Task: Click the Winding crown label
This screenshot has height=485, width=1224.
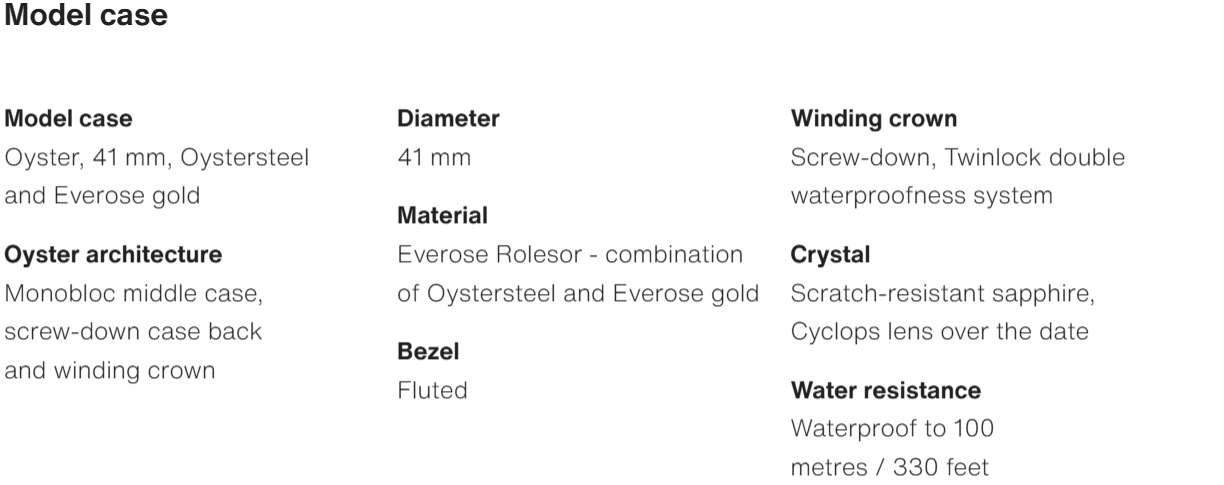Action: click(x=873, y=119)
